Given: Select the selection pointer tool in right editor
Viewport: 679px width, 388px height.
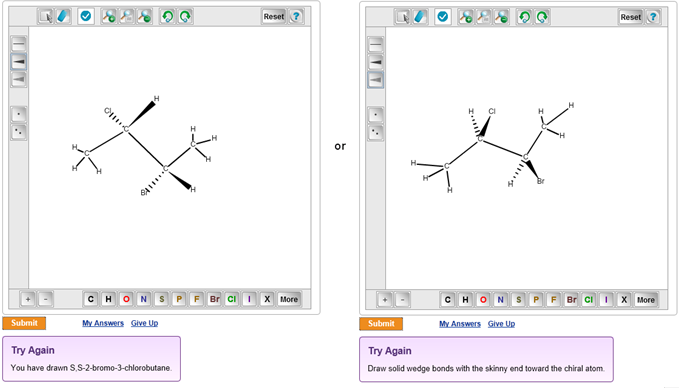Looking at the screenshot, I should [x=402, y=17].
